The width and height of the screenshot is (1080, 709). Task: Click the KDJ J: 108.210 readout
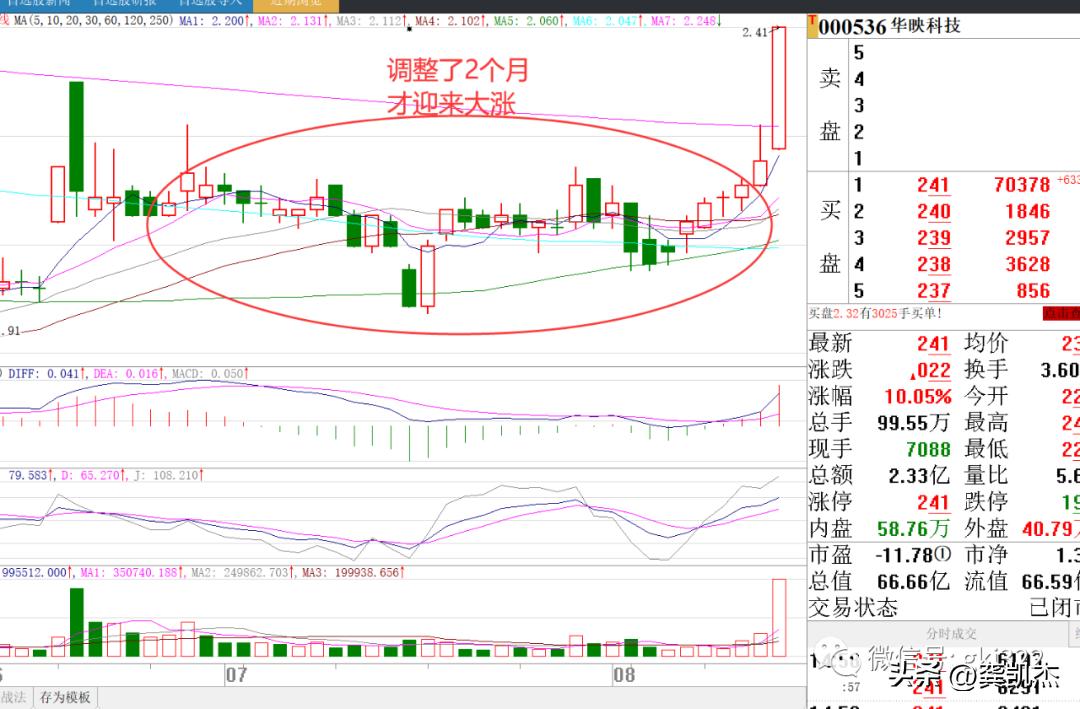167,475
